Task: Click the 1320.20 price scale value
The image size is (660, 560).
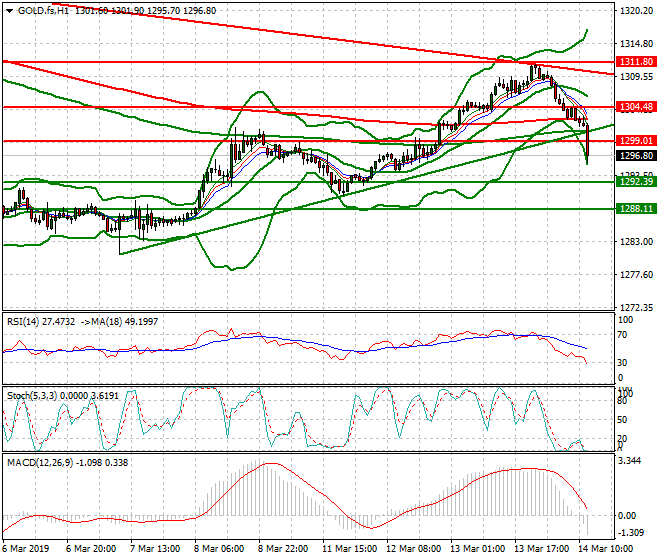Action: coord(636,11)
